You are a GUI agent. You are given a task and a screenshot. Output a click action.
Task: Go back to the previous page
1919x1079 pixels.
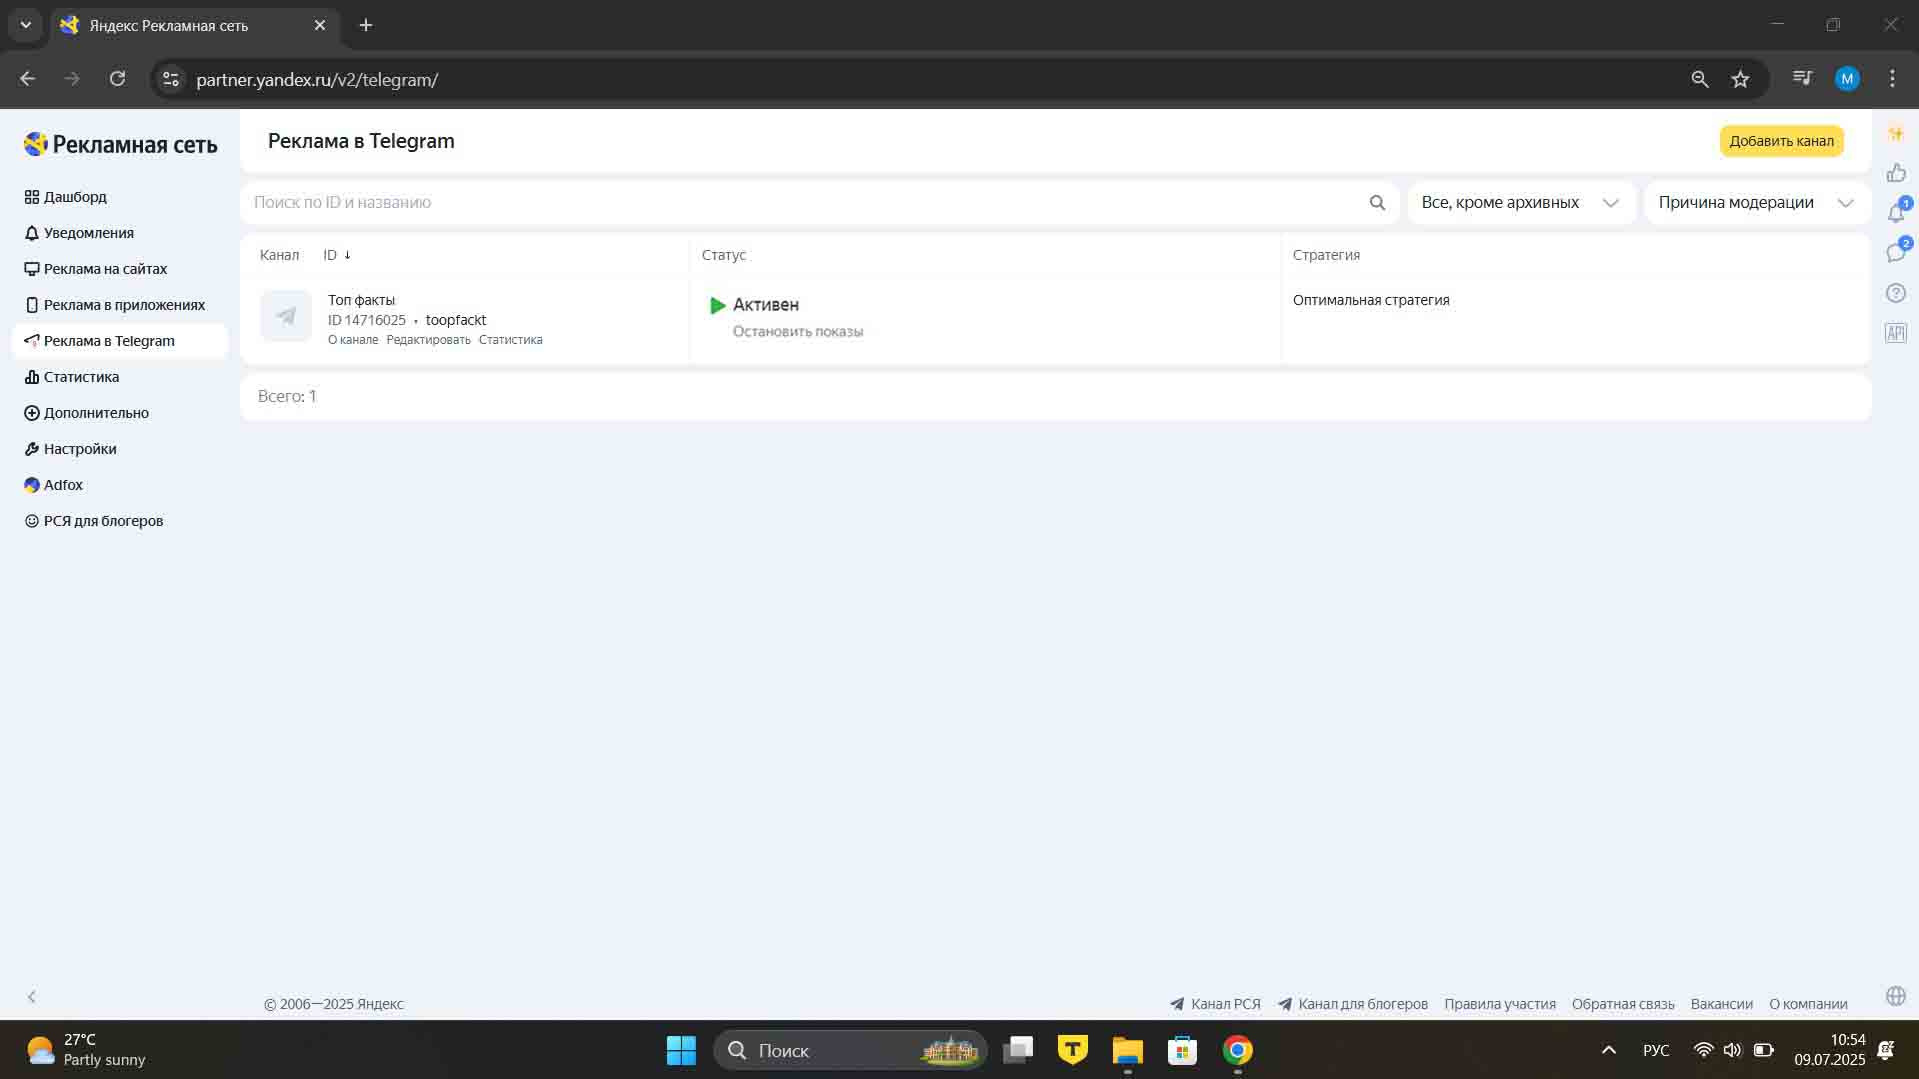[x=28, y=79]
